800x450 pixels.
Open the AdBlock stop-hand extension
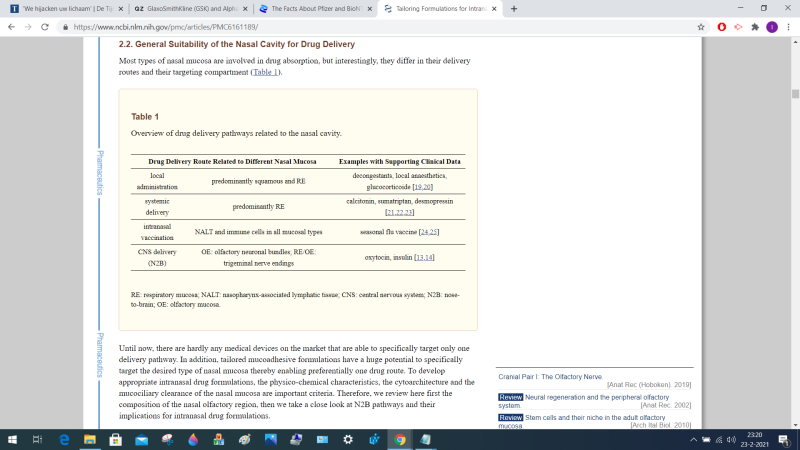[x=721, y=27]
